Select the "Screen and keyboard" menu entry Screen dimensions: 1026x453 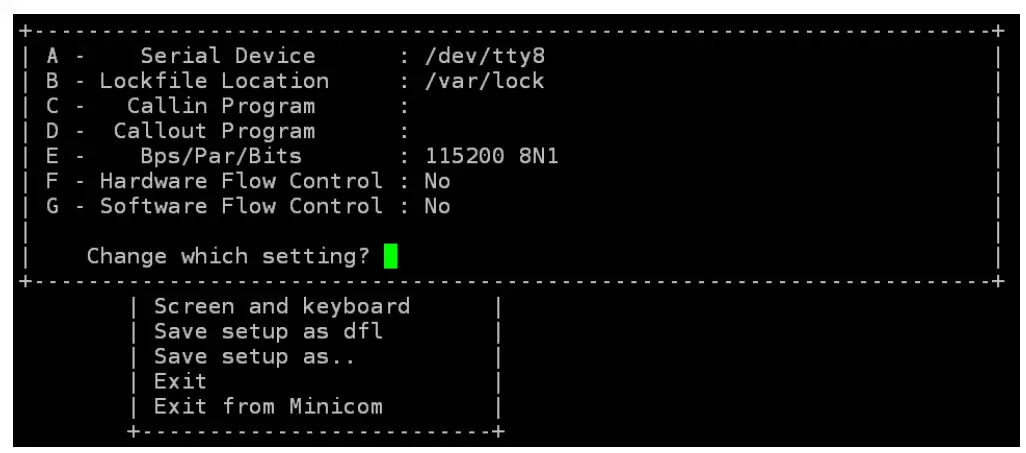[281, 307]
